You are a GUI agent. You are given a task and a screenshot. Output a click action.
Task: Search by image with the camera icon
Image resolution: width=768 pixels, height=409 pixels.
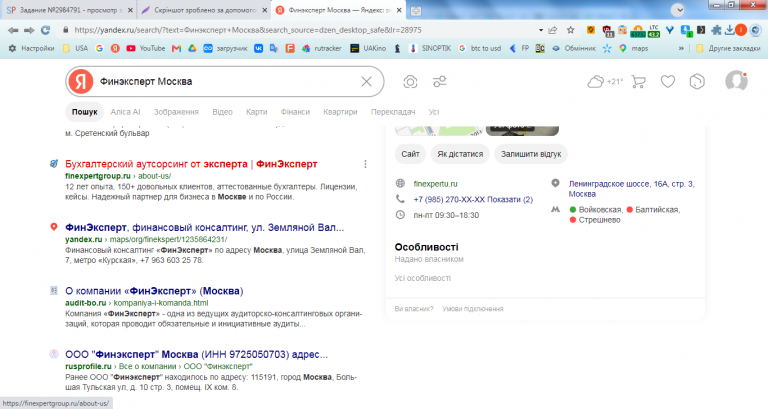point(410,81)
